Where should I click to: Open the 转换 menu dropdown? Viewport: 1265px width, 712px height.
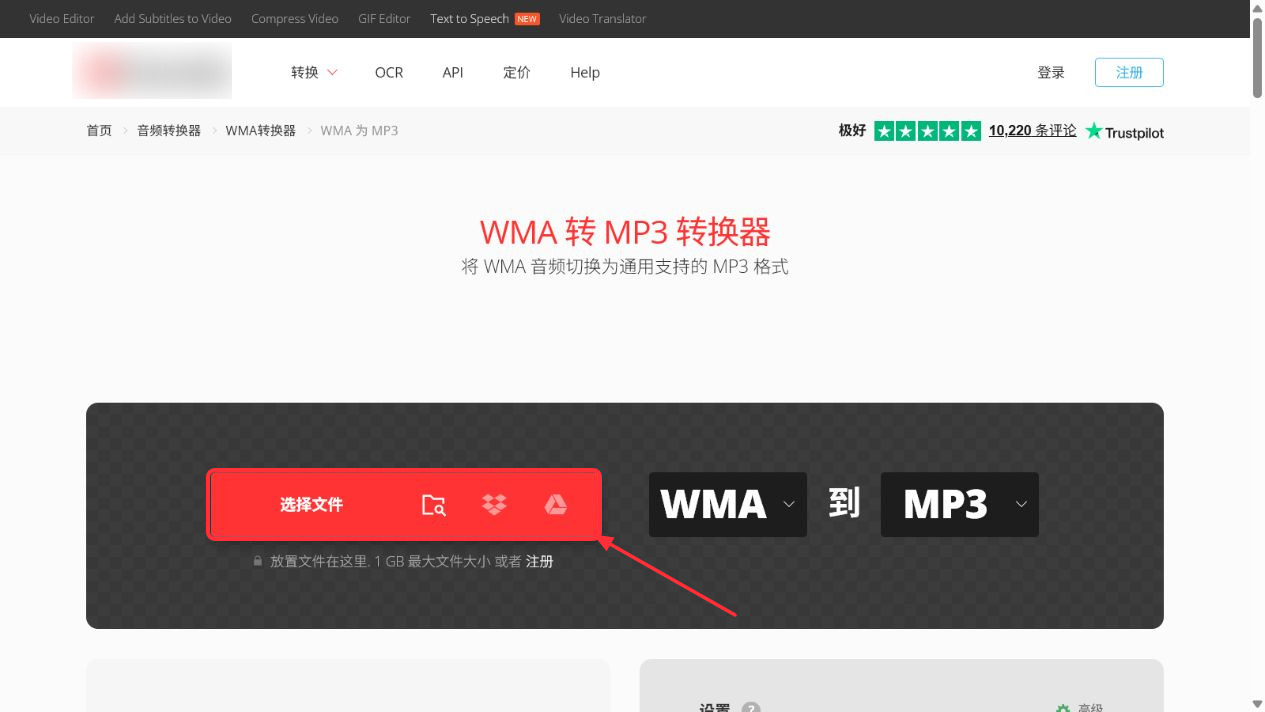(x=314, y=72)
